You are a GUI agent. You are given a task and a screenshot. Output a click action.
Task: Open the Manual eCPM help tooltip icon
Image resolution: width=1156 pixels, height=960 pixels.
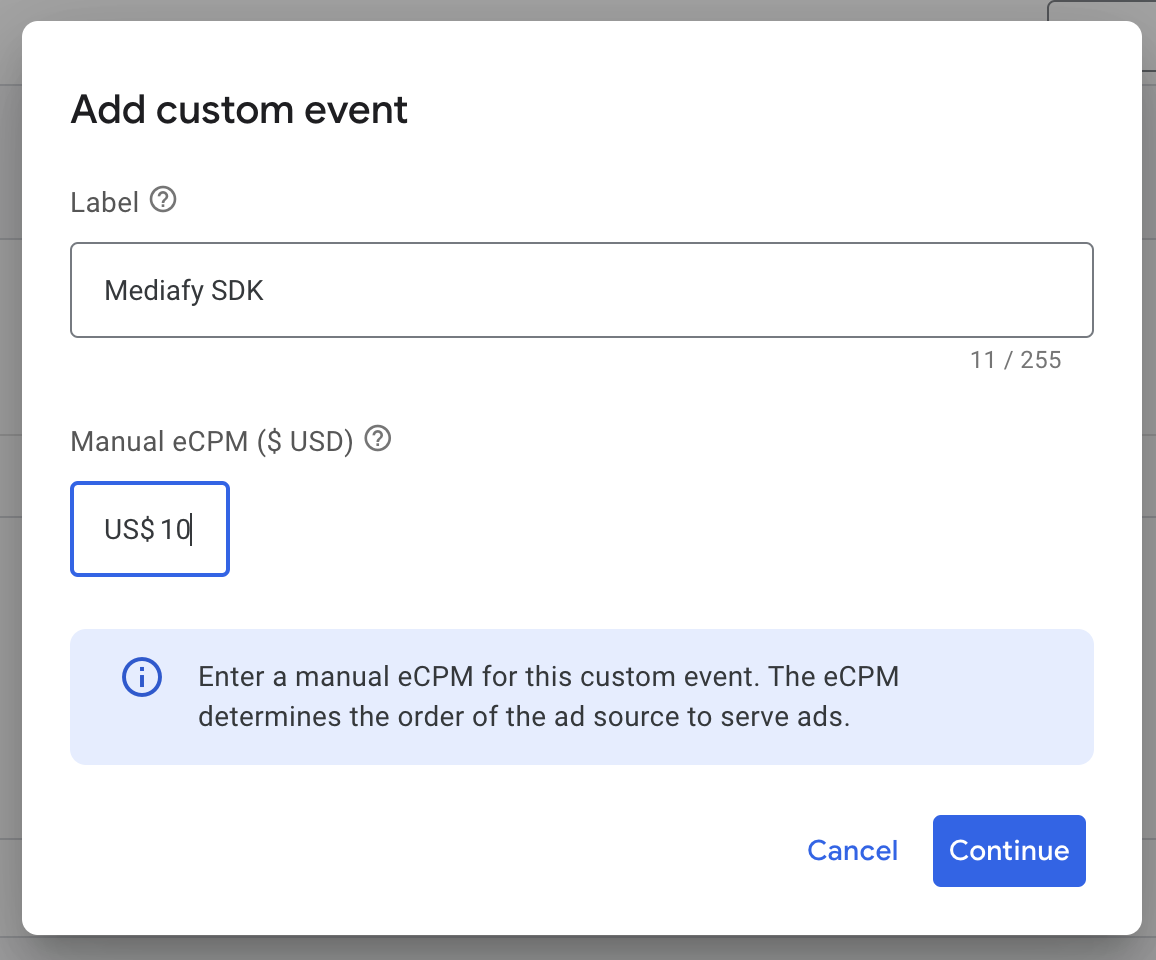[x=377, y=439]
